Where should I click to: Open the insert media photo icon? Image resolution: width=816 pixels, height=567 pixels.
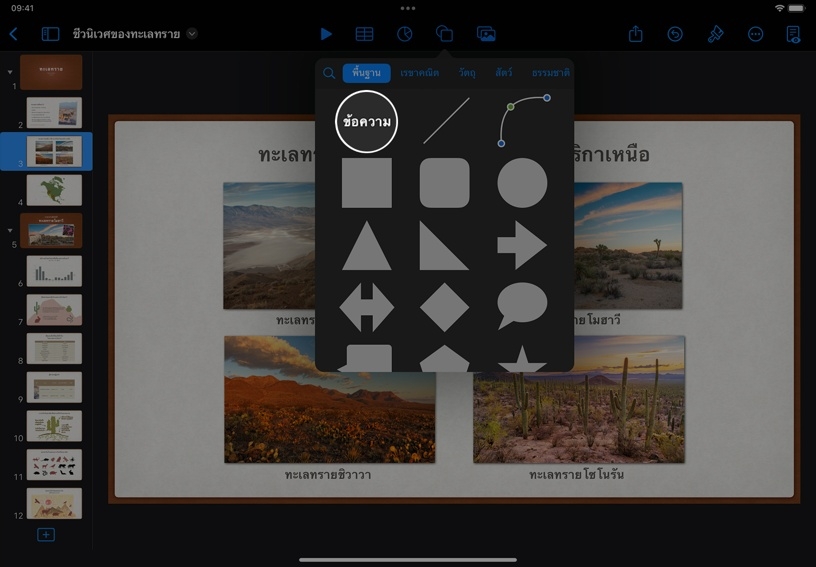pos(486,34)
